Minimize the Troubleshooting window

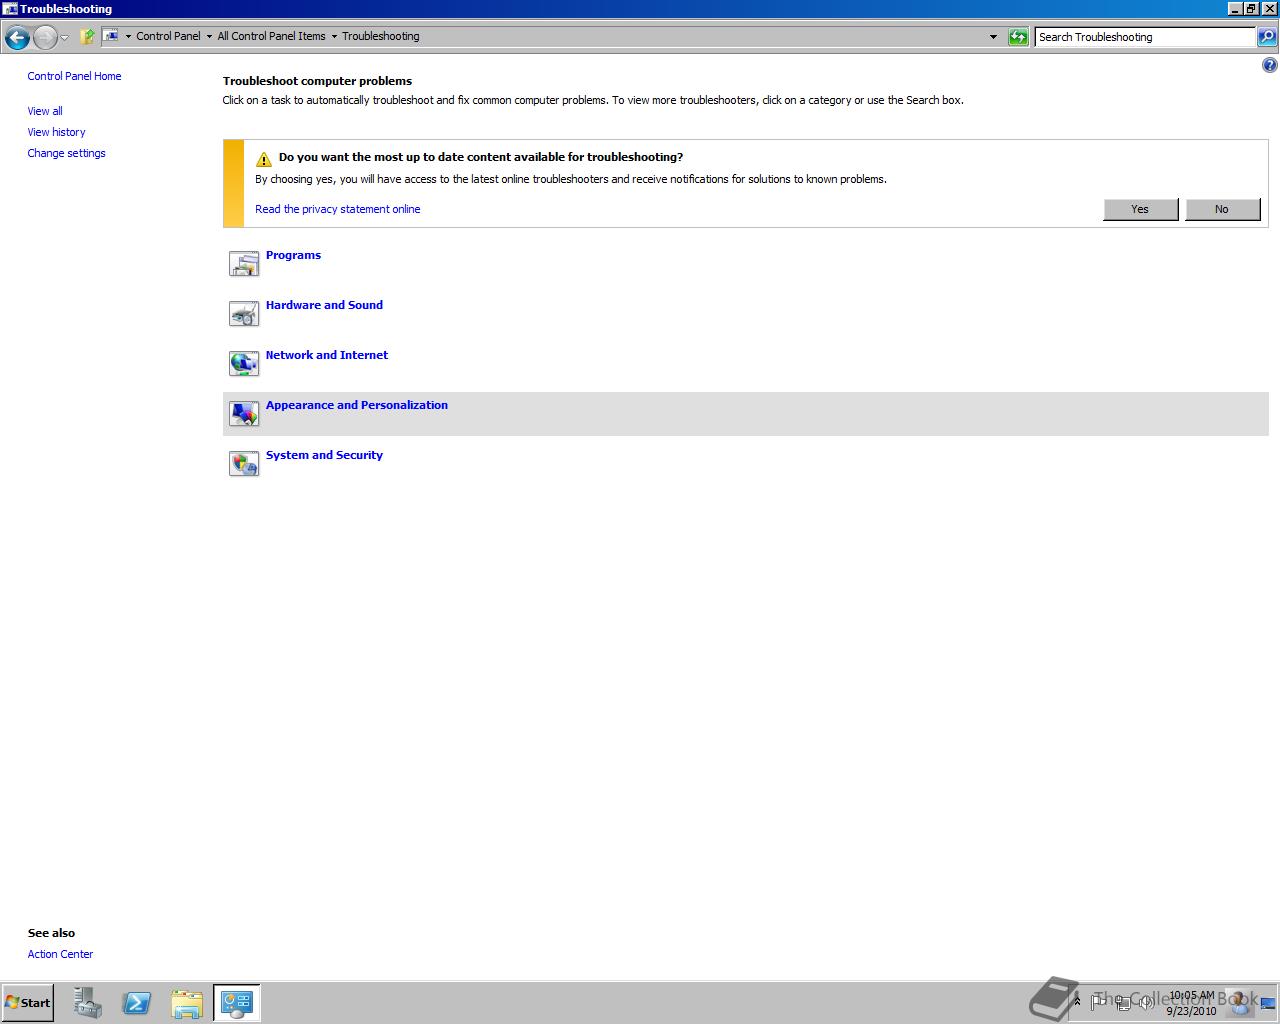1235,9
